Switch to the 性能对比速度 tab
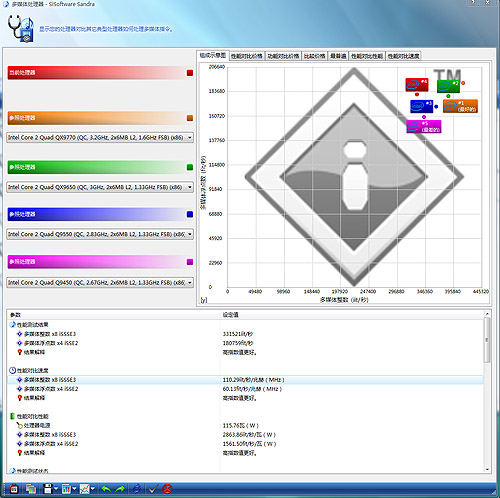Viewport: 500px width, 498px height. point(403,56)
